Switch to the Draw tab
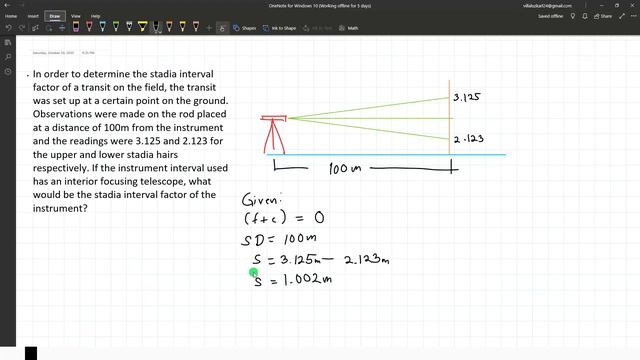Image resolution: width=640 pixels, height=360 pixels. coord(55,16)
